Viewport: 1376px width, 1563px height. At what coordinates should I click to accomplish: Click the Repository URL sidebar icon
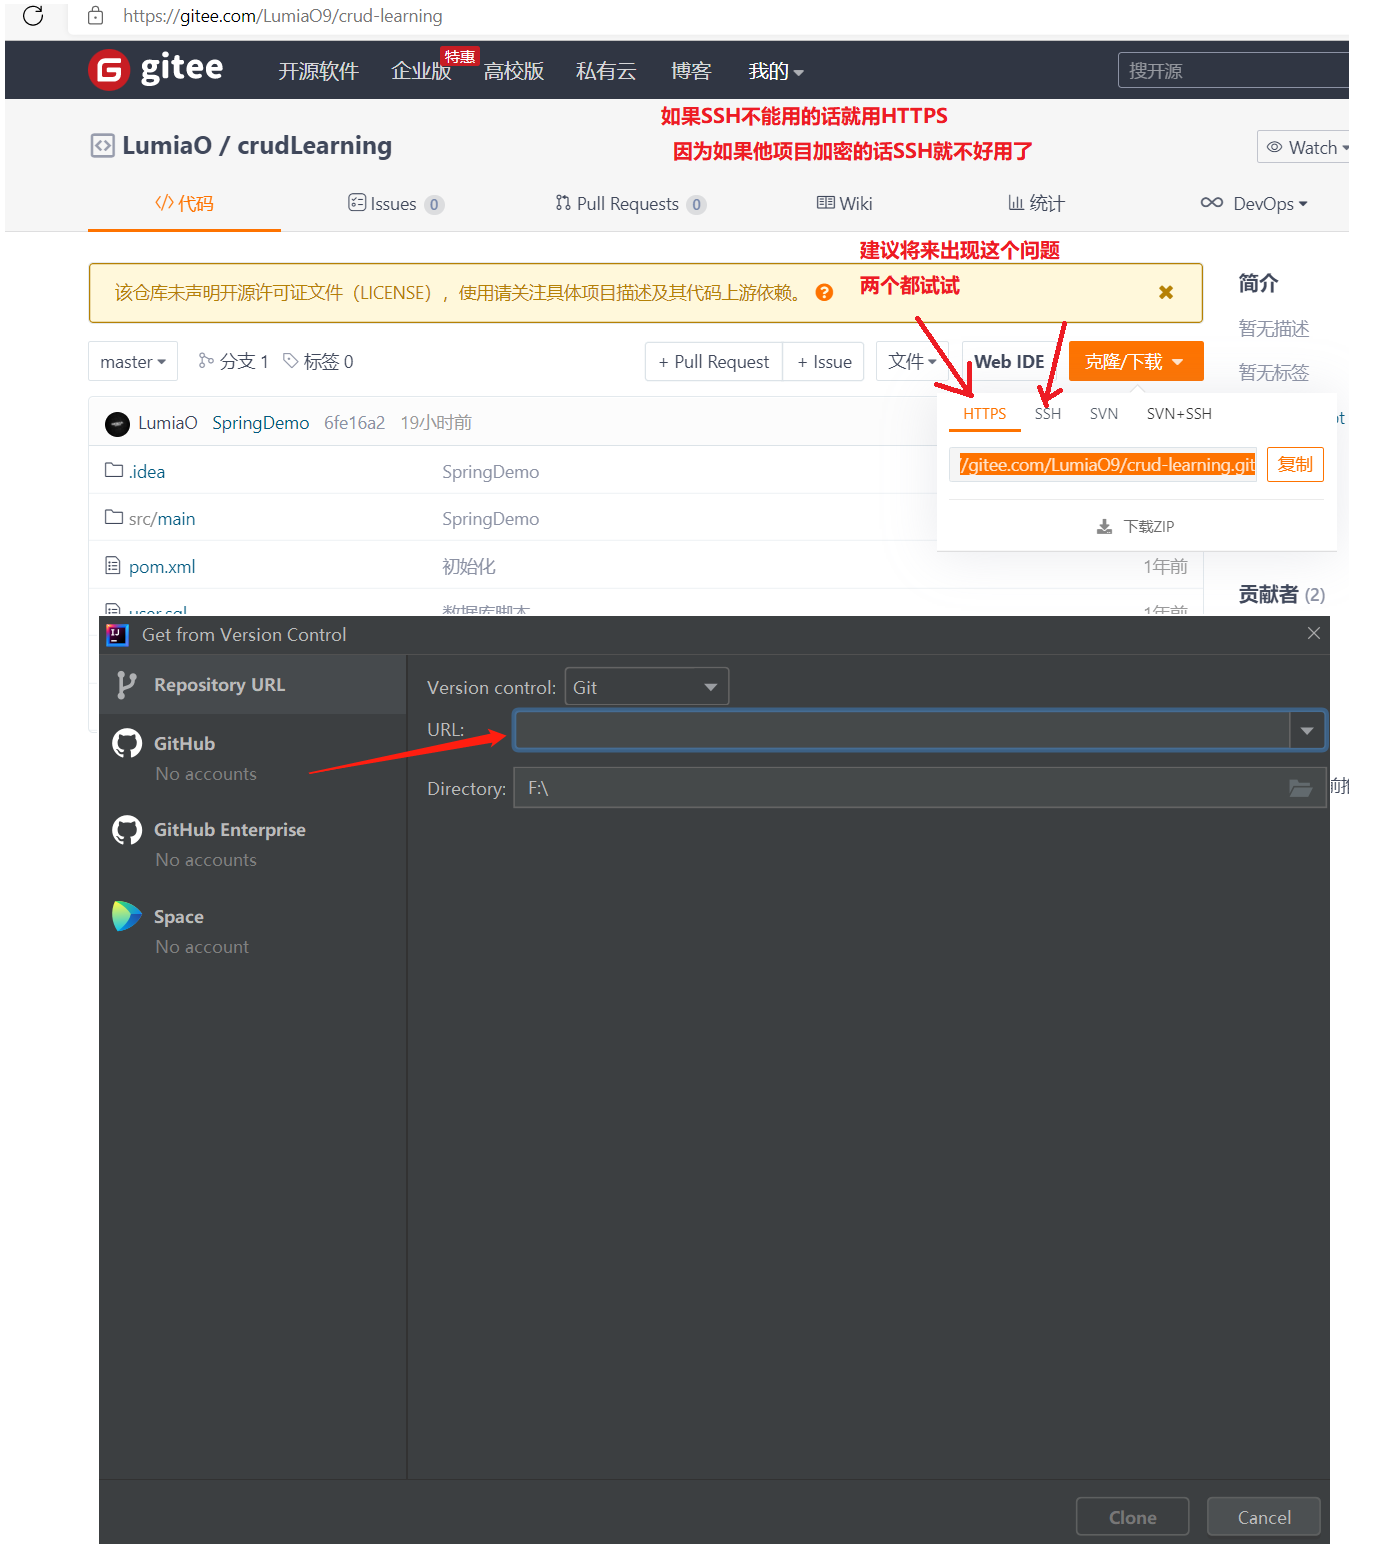127,684
